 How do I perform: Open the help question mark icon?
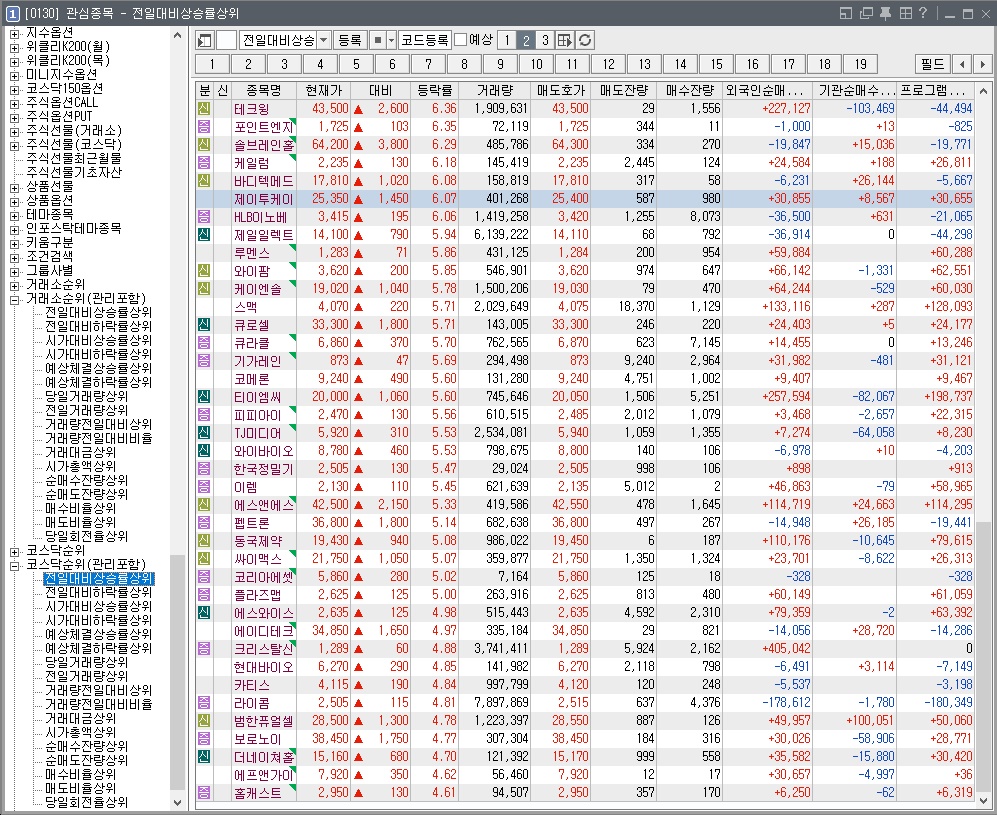click(923, 13)
